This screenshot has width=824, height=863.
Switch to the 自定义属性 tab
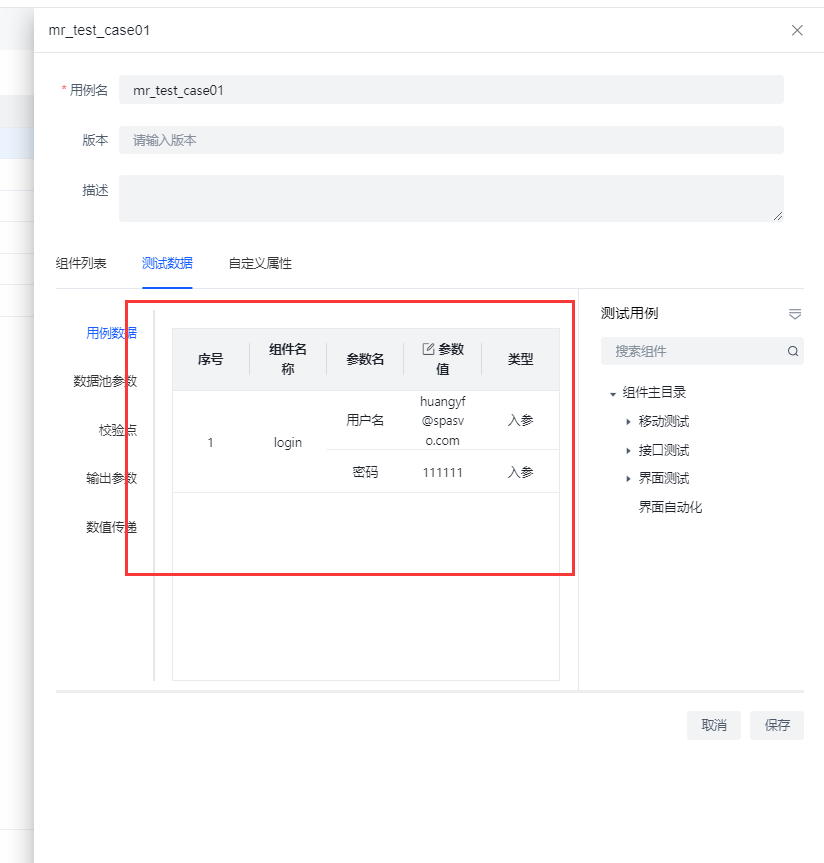[x=260, y=264]
